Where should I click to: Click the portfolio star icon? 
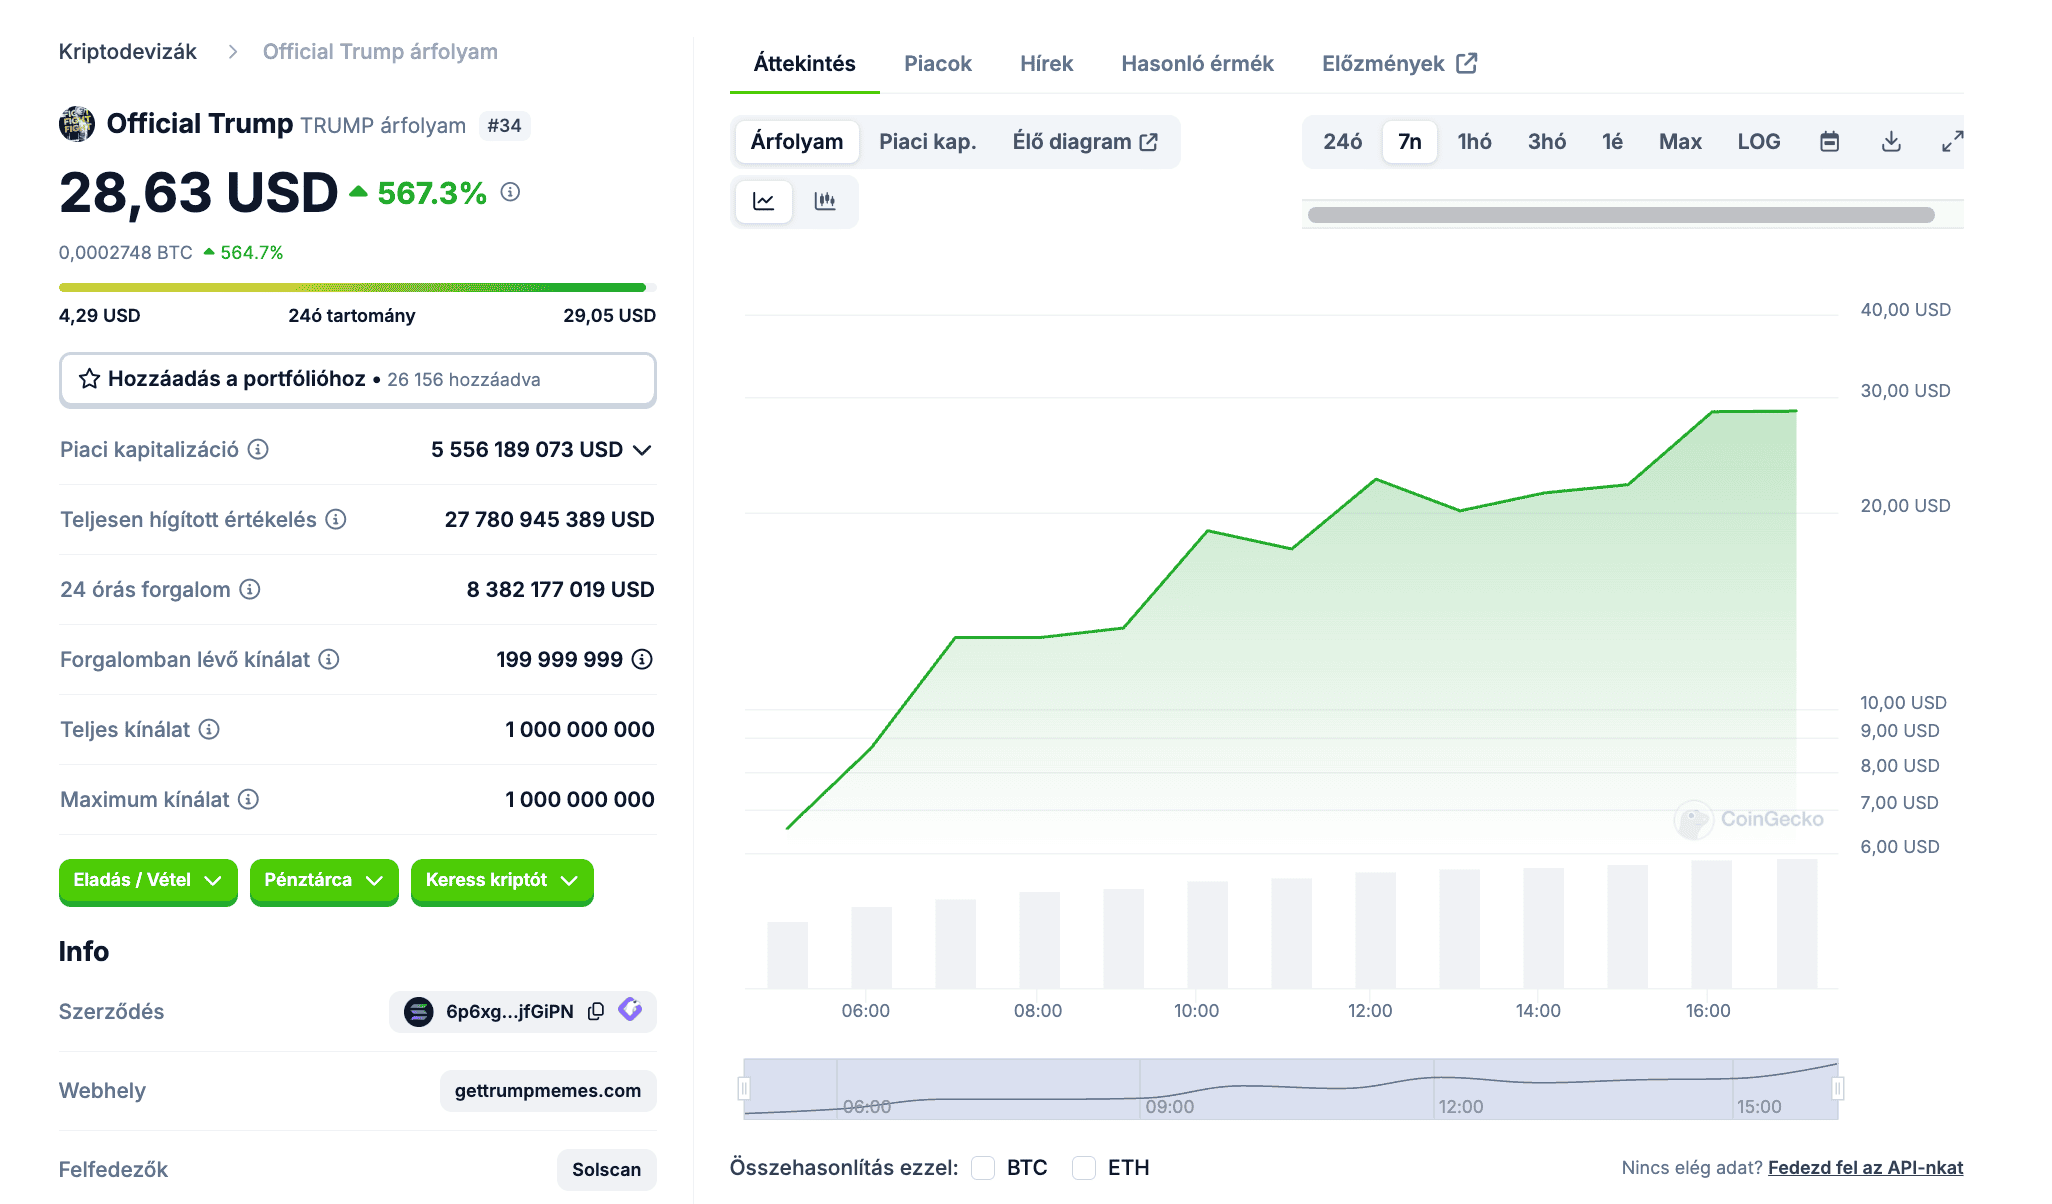tap(89, 379)
